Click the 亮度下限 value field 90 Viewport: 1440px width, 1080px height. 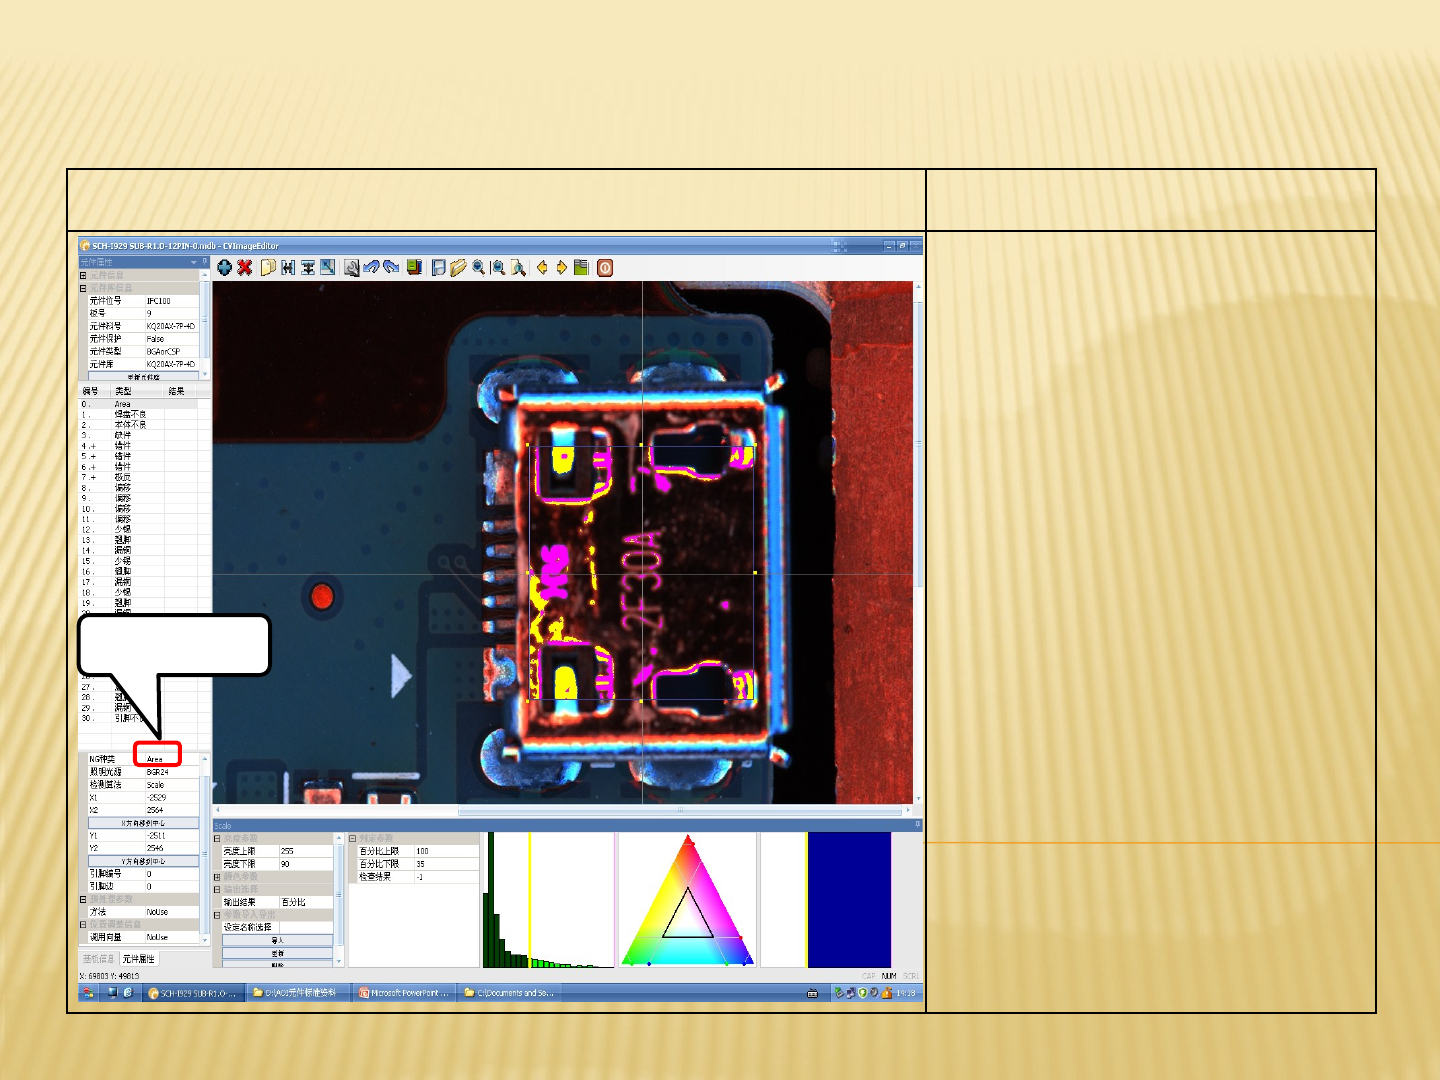(305, 864)
